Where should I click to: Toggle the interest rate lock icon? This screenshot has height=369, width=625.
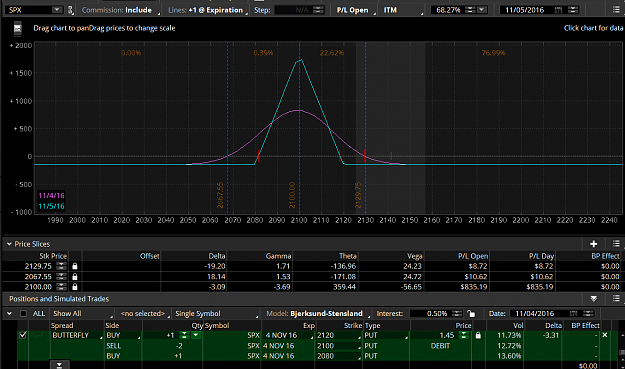pyautogui.click(x=471, y=314)
